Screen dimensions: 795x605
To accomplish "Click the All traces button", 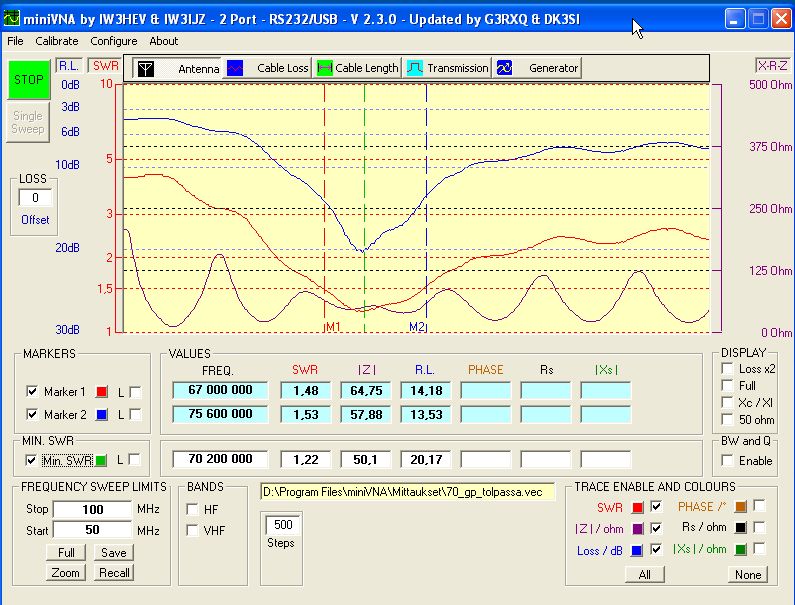I will click(x=644, y=575).
